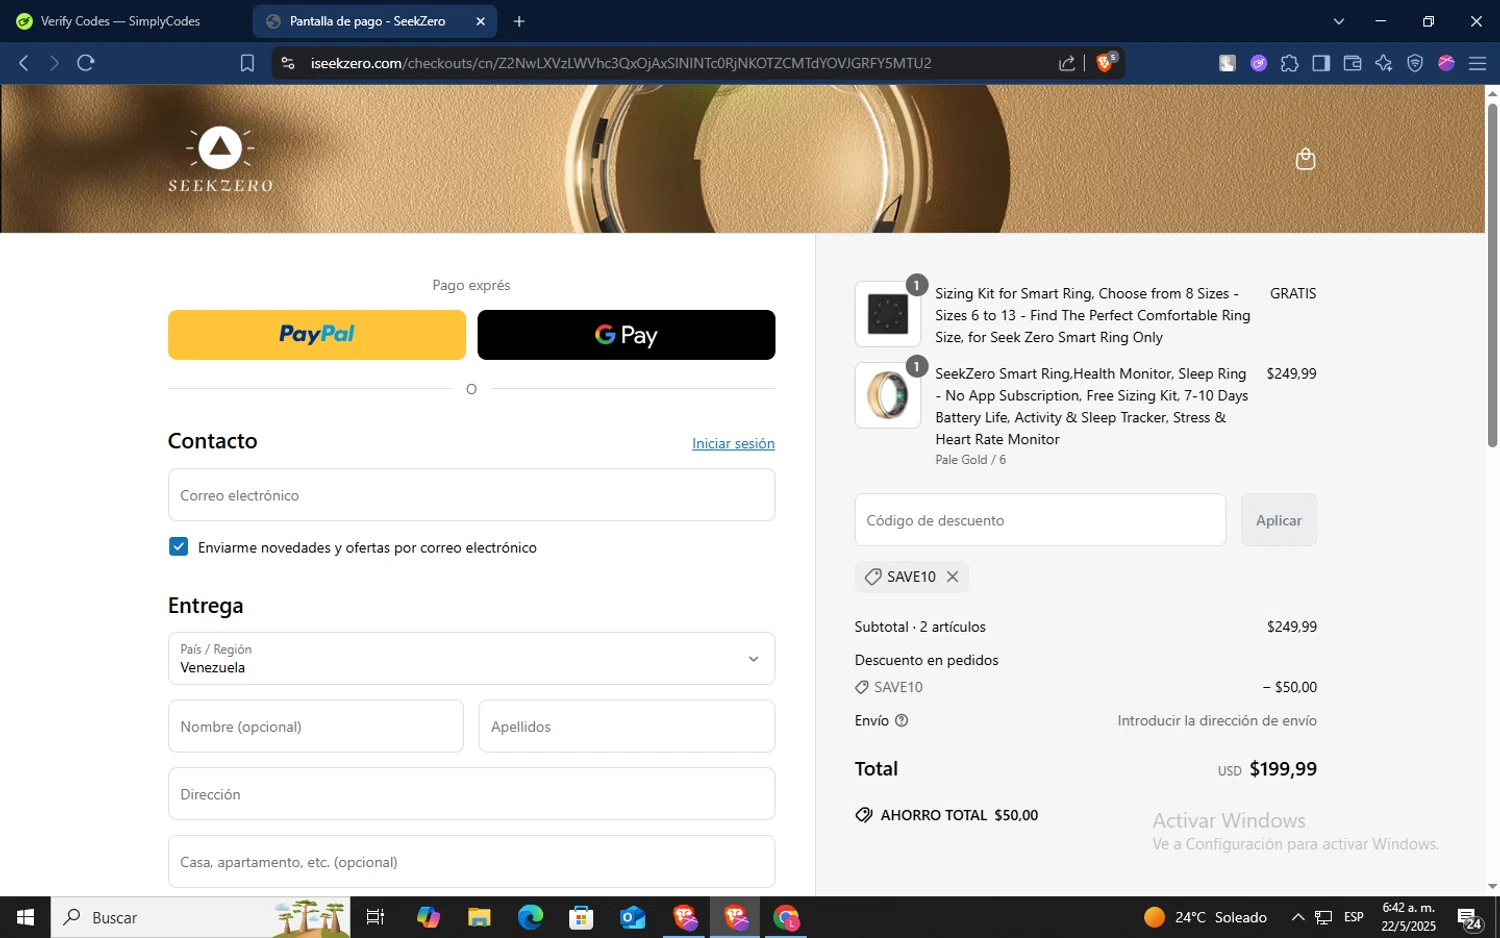Click the Smart Ring product thumbnail
This screenshot has height=938, width=1500.
(x=888, y=395)
